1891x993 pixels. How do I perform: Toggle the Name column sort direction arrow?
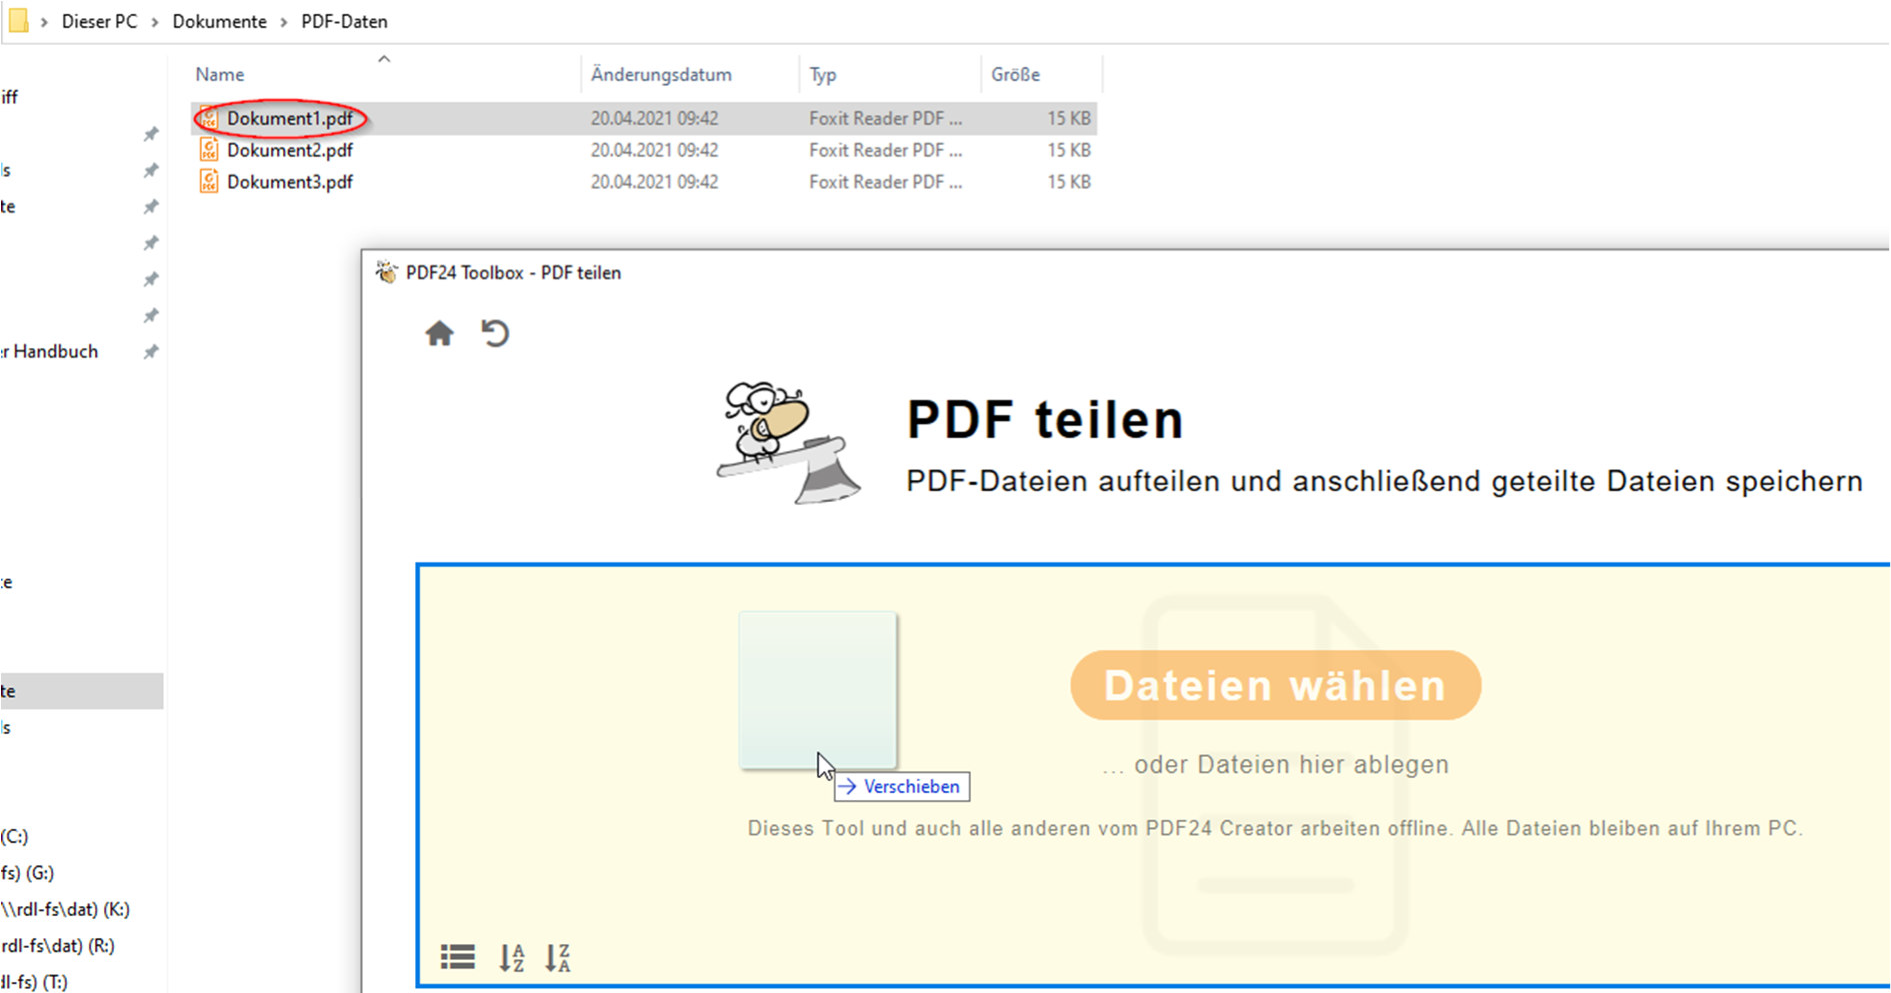384,58
